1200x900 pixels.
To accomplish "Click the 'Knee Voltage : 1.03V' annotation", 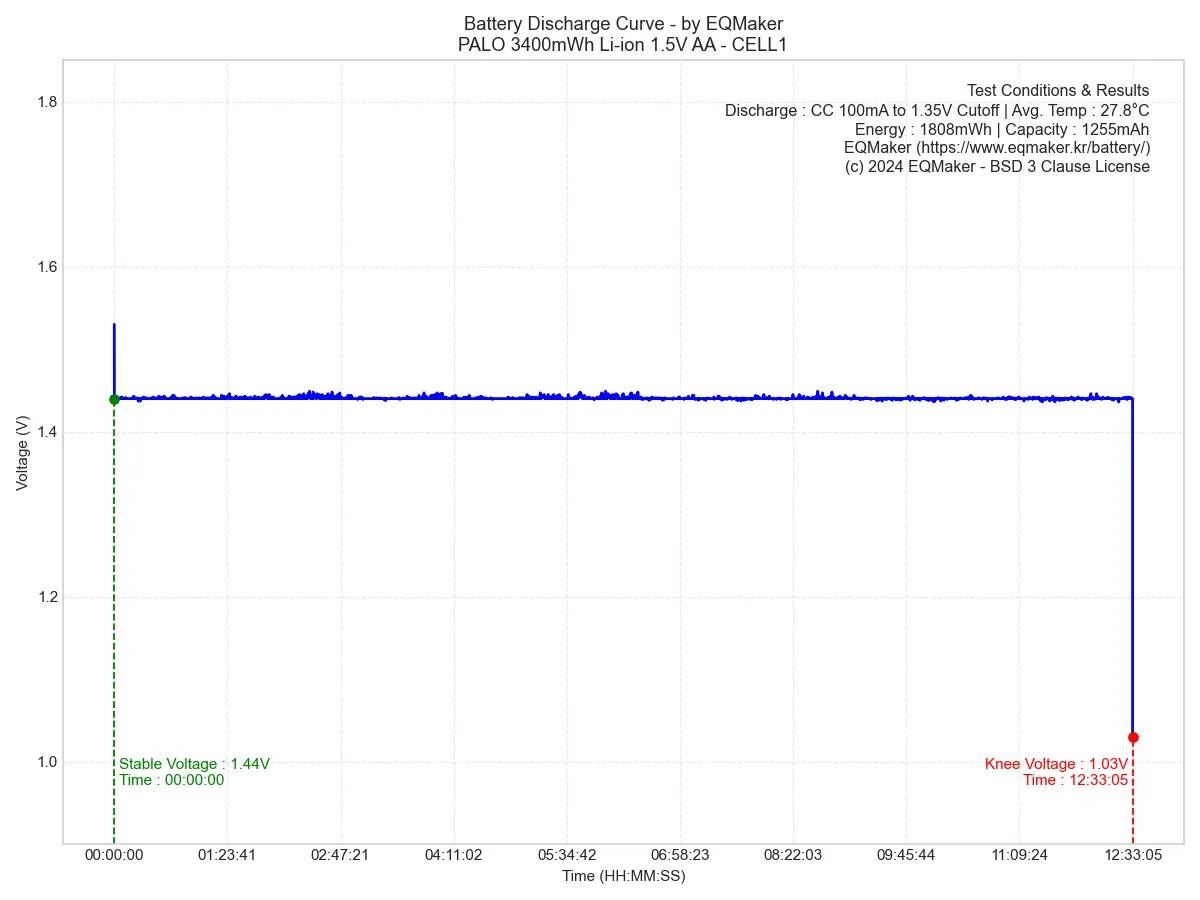I will 1056,764.
